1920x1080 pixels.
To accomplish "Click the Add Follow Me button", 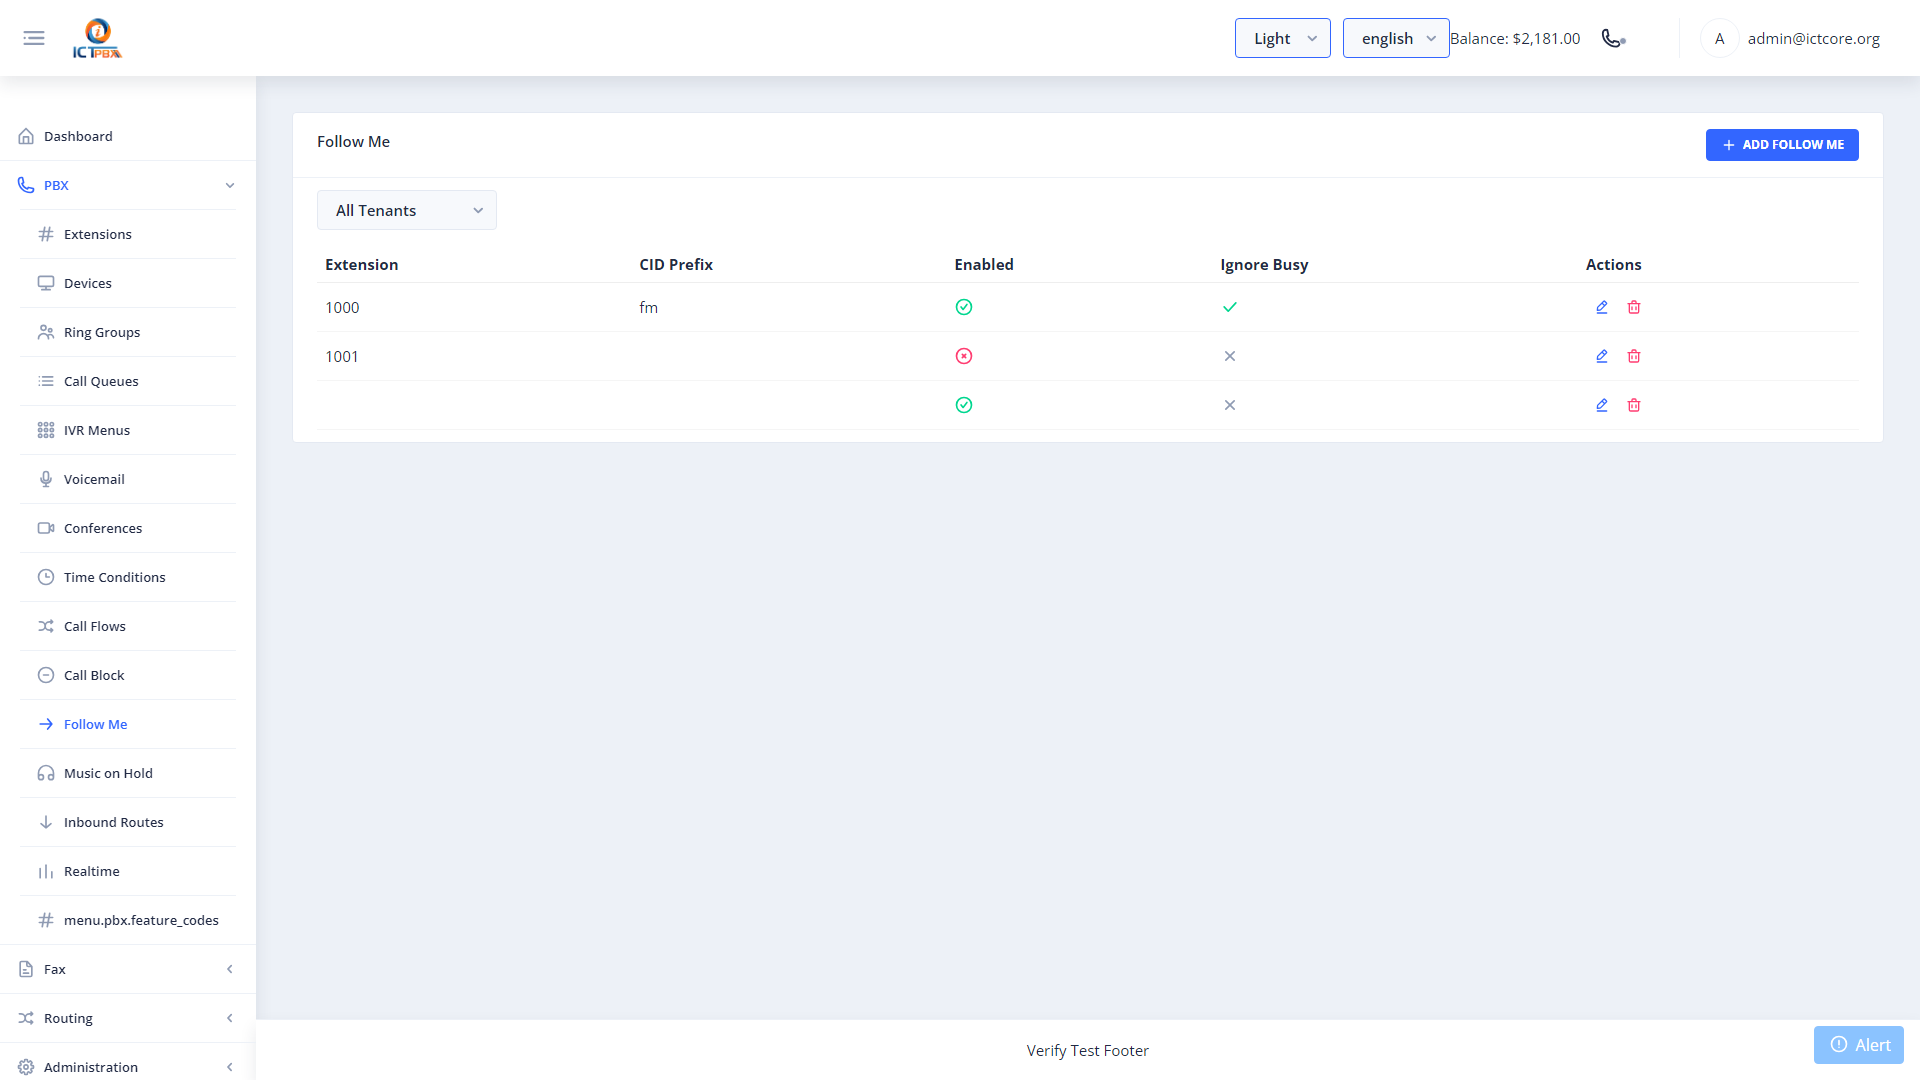I will point(1782,145).
